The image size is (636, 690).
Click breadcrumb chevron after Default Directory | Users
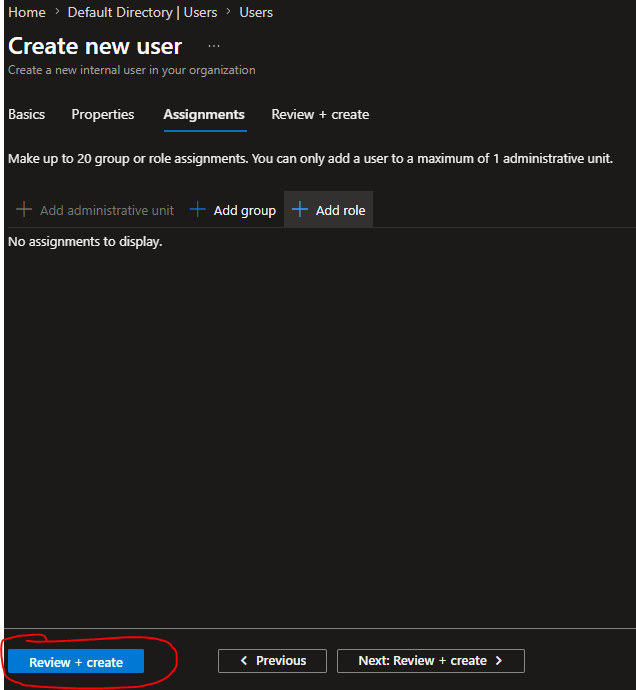(x=228, y=12)
